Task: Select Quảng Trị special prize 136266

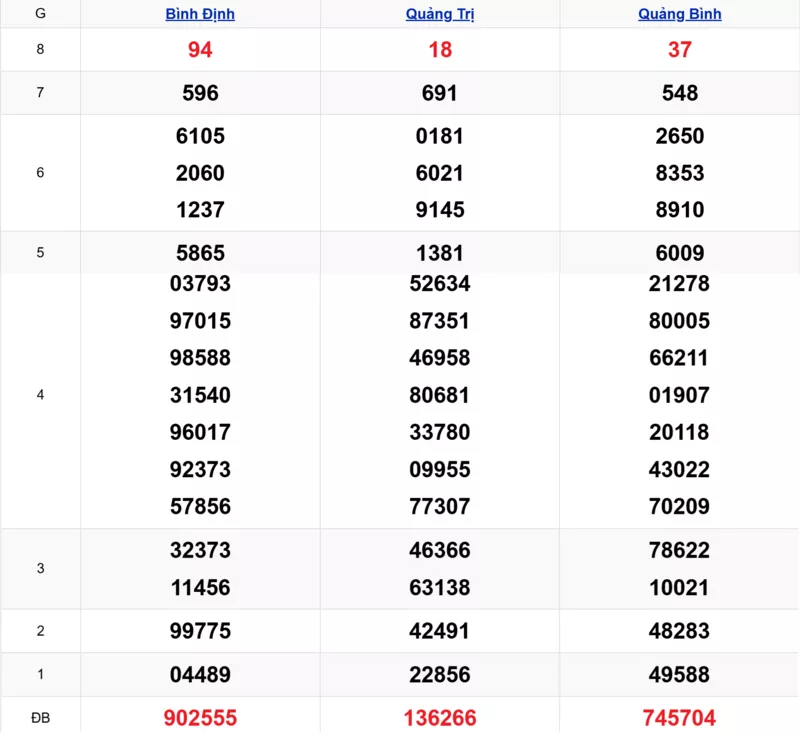Action: coord(440,718)
